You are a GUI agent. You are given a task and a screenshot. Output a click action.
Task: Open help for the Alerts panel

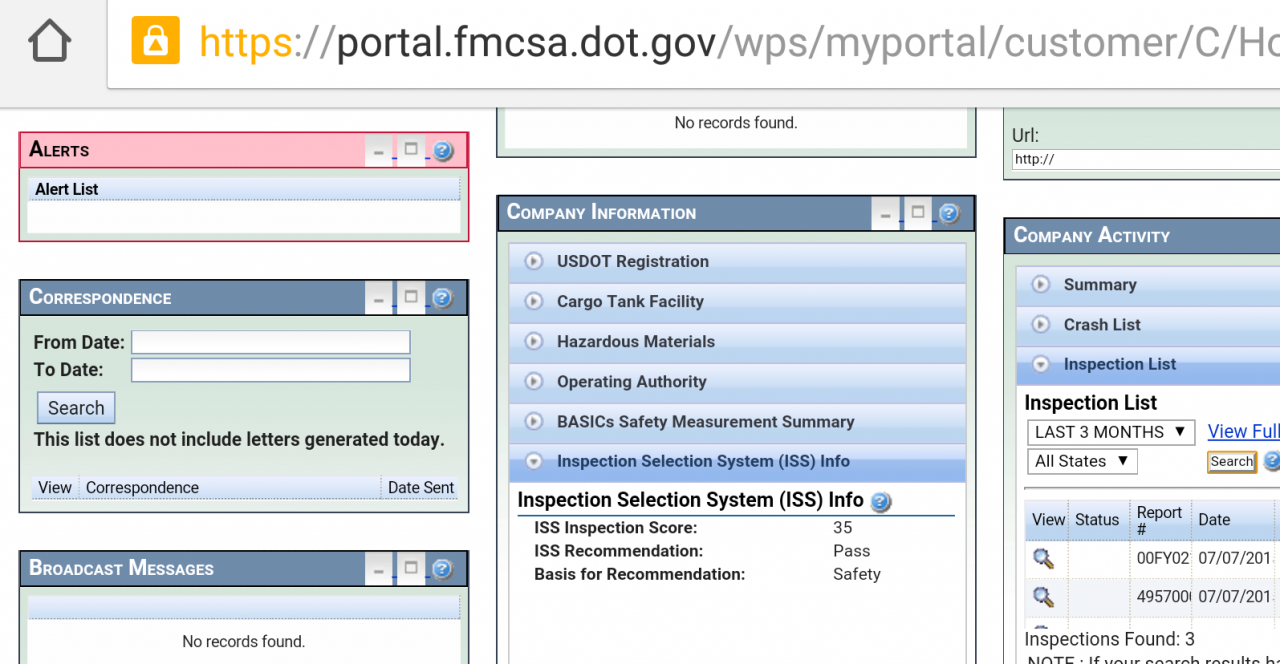[443, 151]
